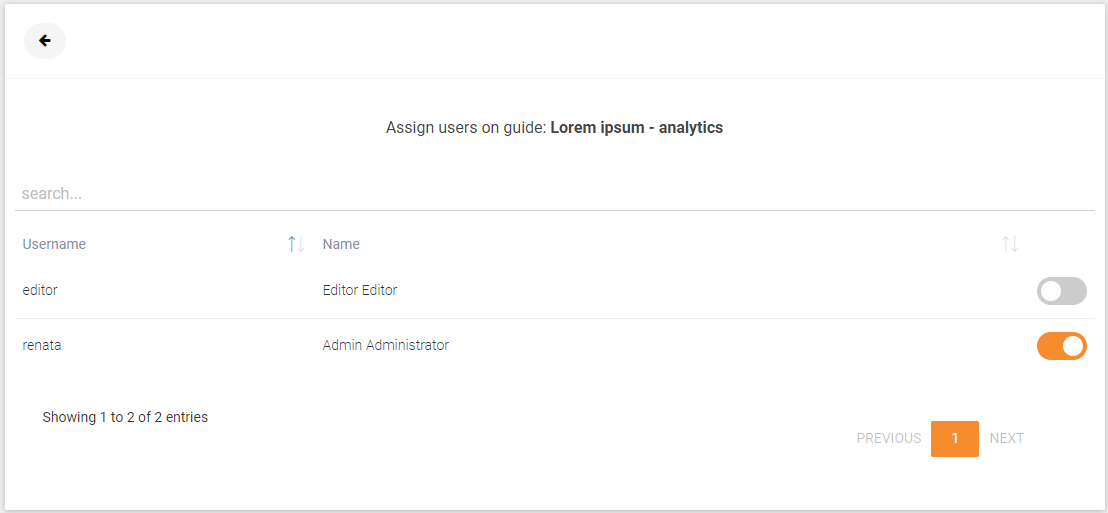The width and height of the screenshot is (1108, 513).
Task: Select the renata username cell
Action: tap(42, 346)
